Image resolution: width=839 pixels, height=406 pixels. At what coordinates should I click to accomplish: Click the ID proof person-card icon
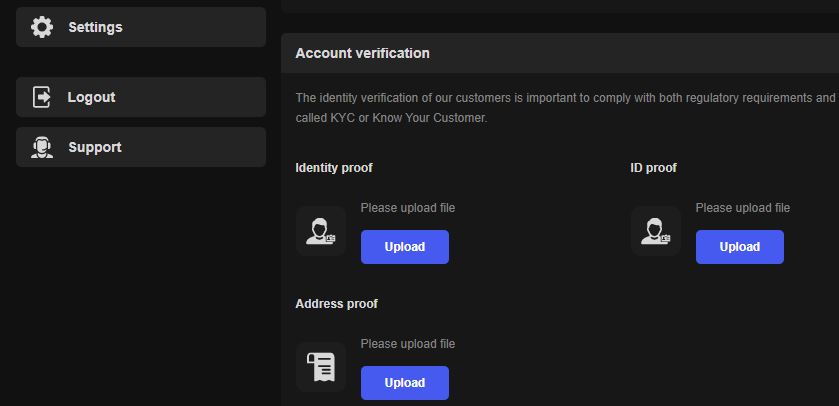point(655,231)
